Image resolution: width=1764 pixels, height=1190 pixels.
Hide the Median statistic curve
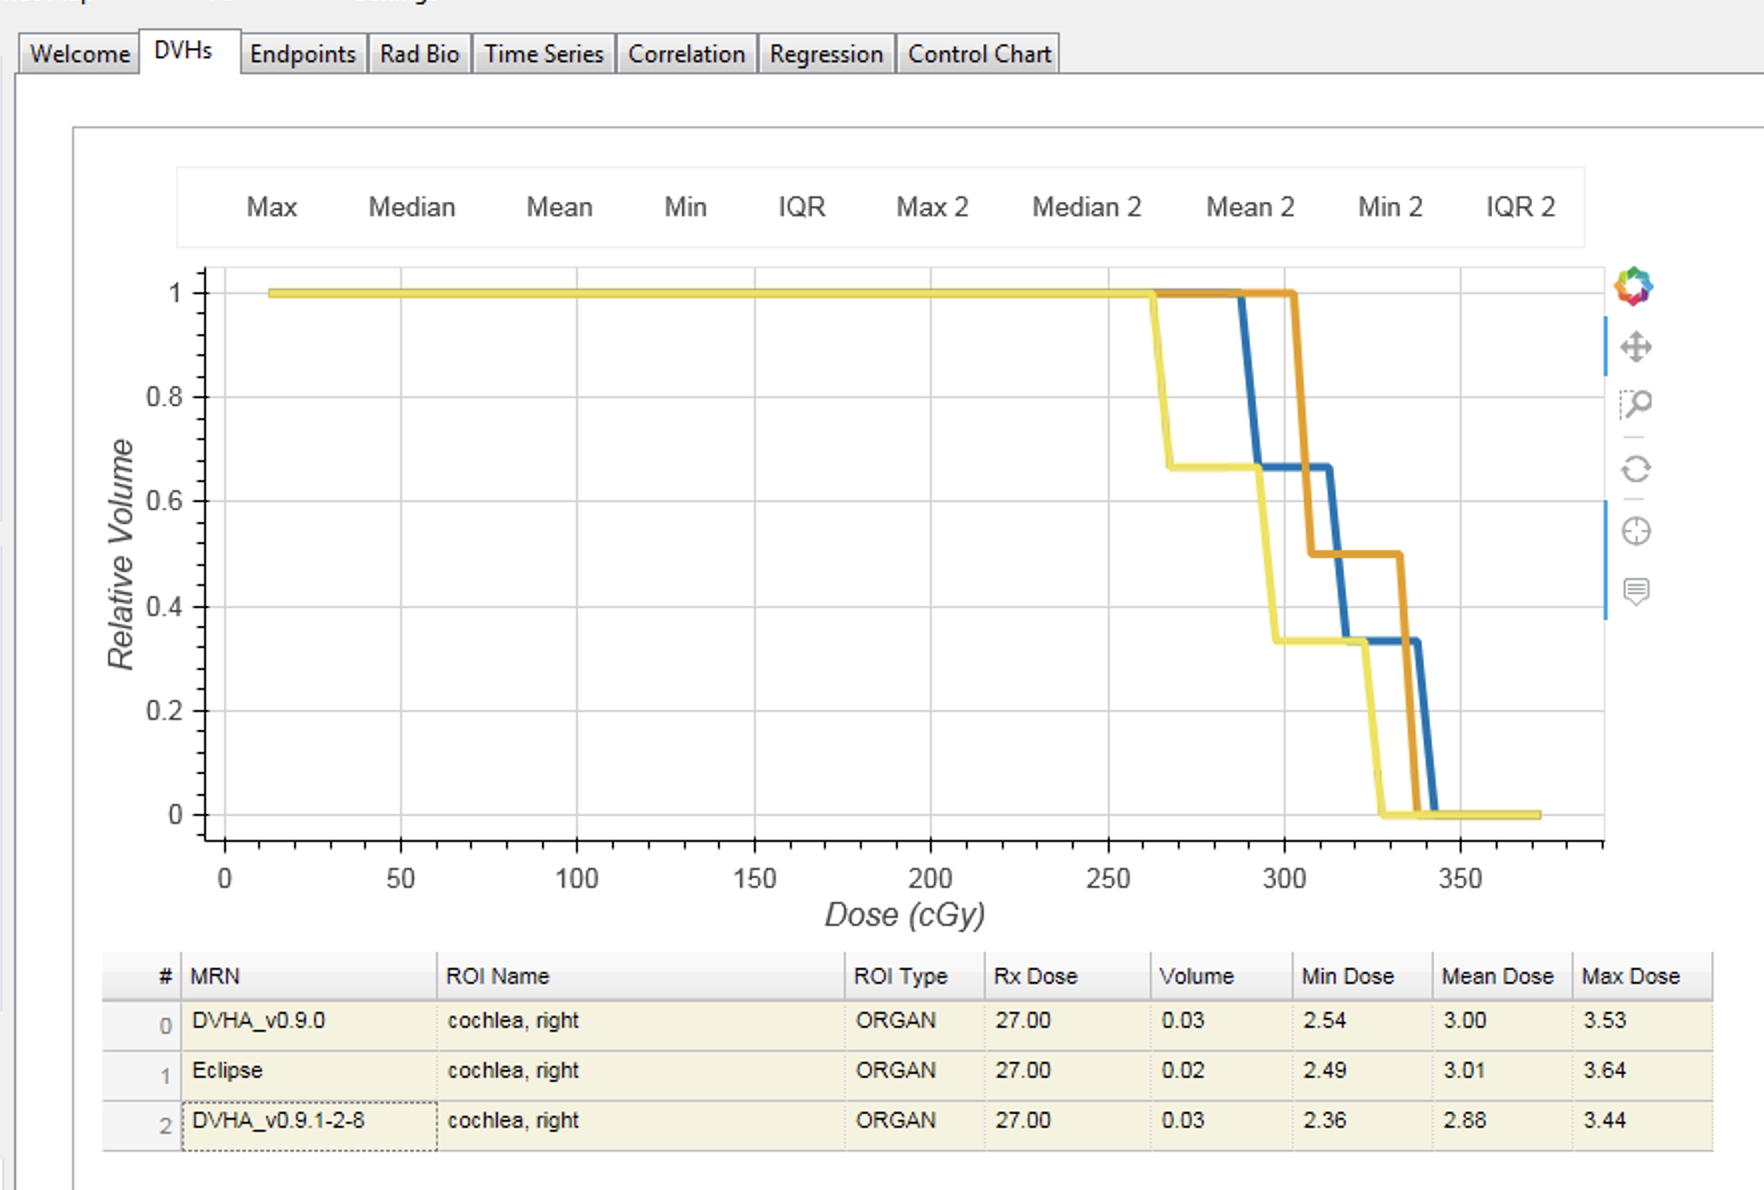tap(411, 207)
